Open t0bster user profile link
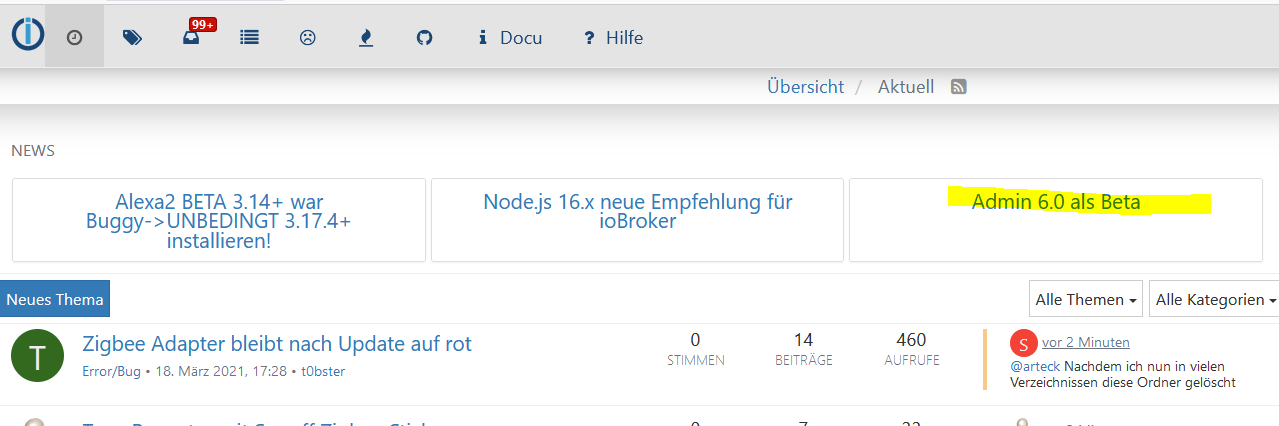This screenshot has width=1279, height=426. [323, 371]
